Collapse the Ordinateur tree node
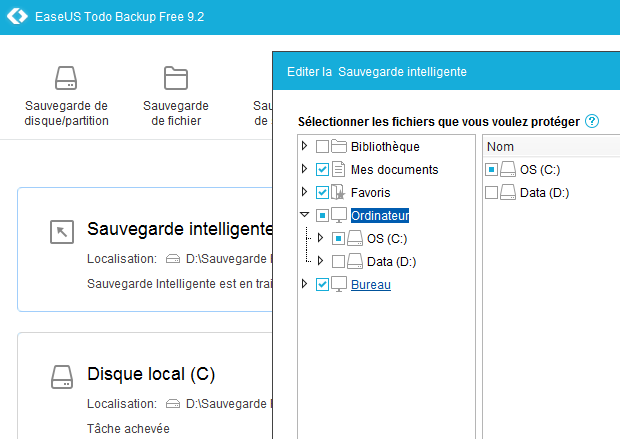The height and width of the screenshot is (439, 620). pos(304,214)
